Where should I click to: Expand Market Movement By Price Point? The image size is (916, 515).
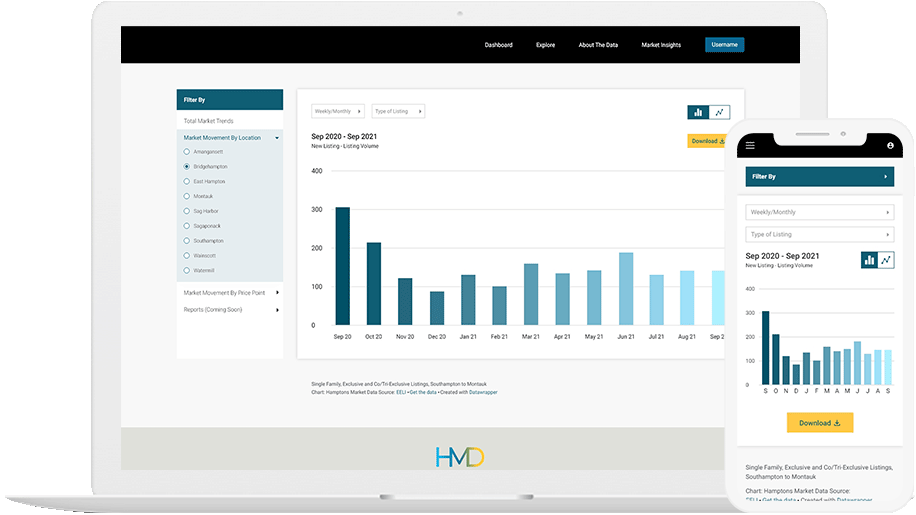(x=229, y=293)
